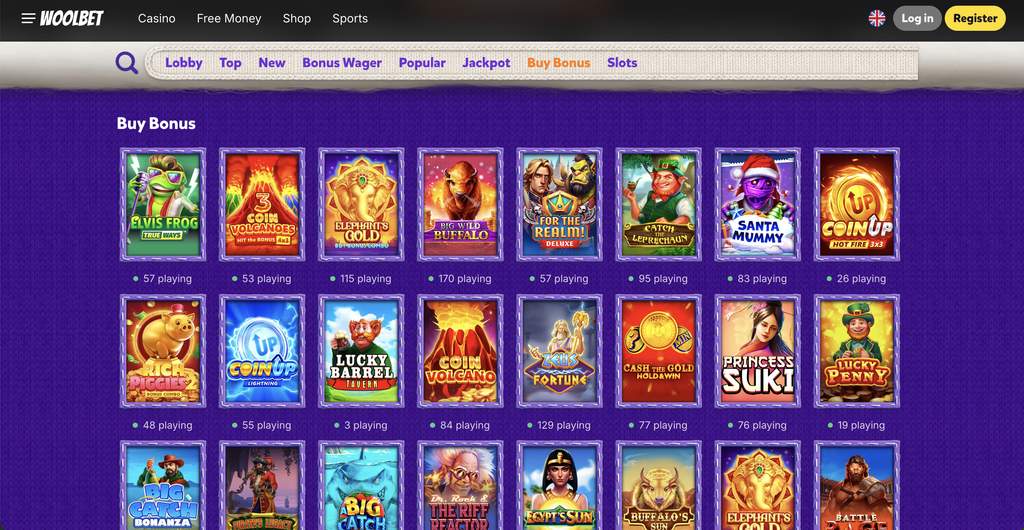Play Dr. Rock & The Riff Reactor
1024x530 pixels.
460,486
